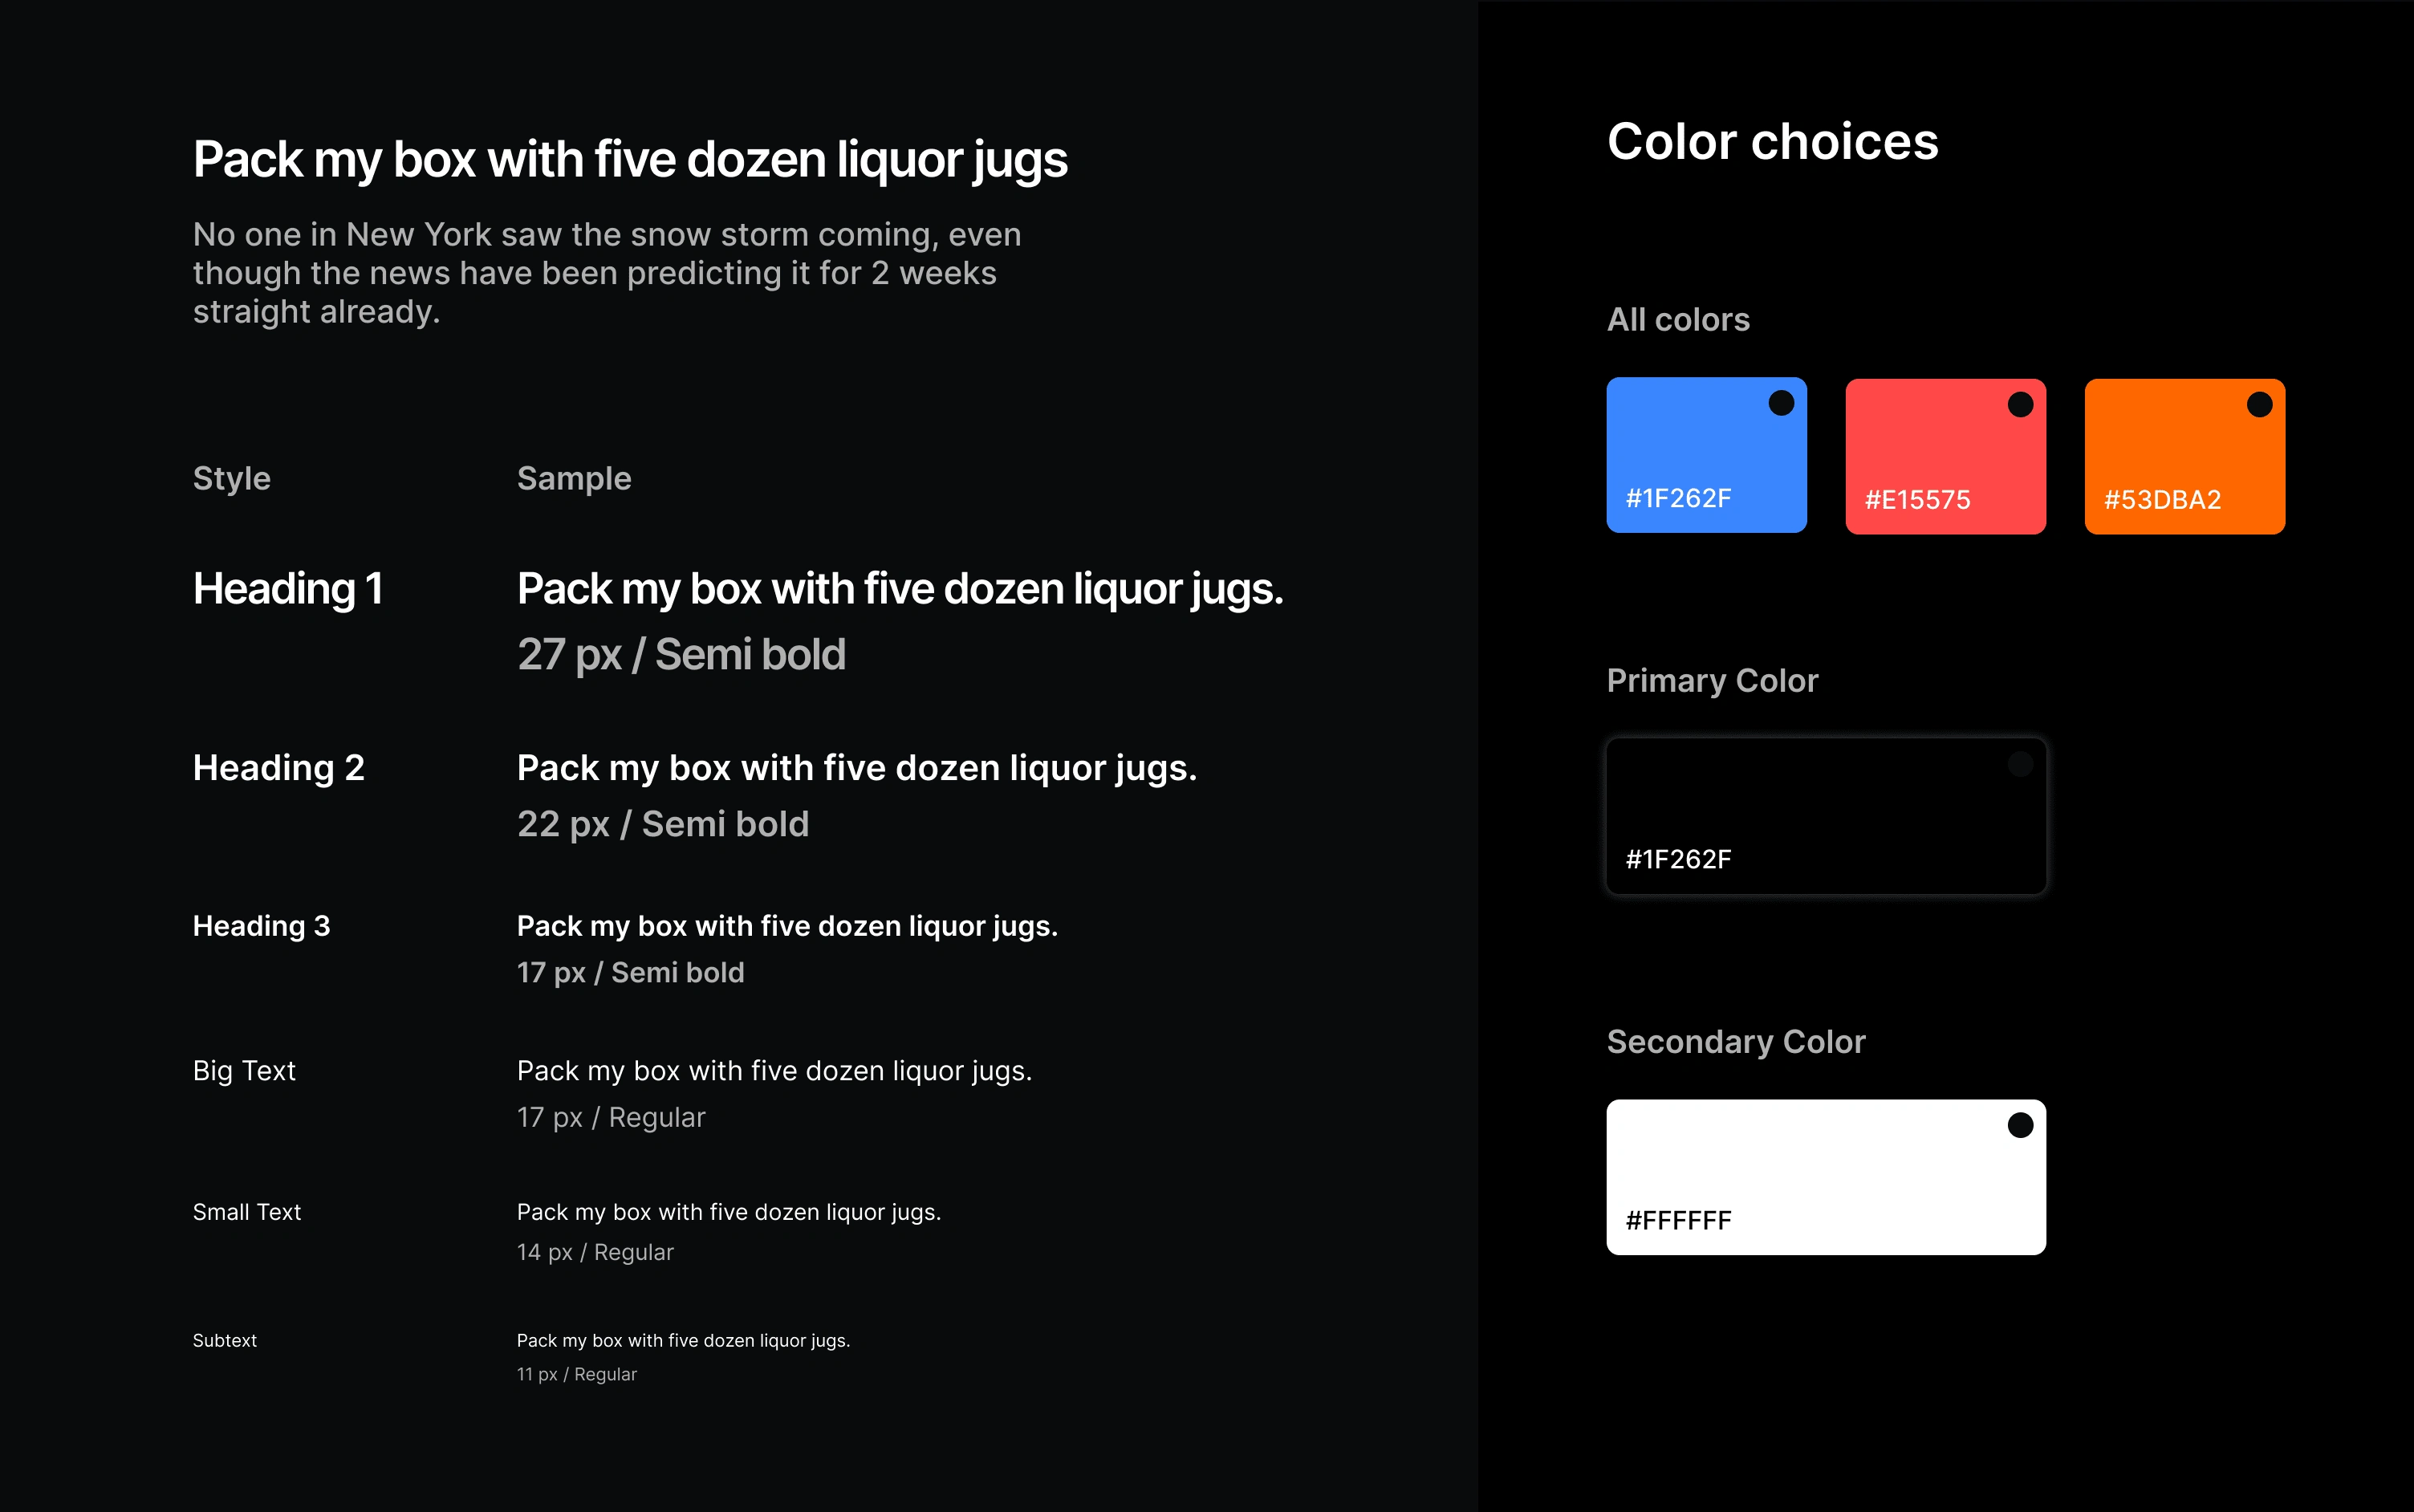Click the Heading 2 sample sentence

(857, 769)
